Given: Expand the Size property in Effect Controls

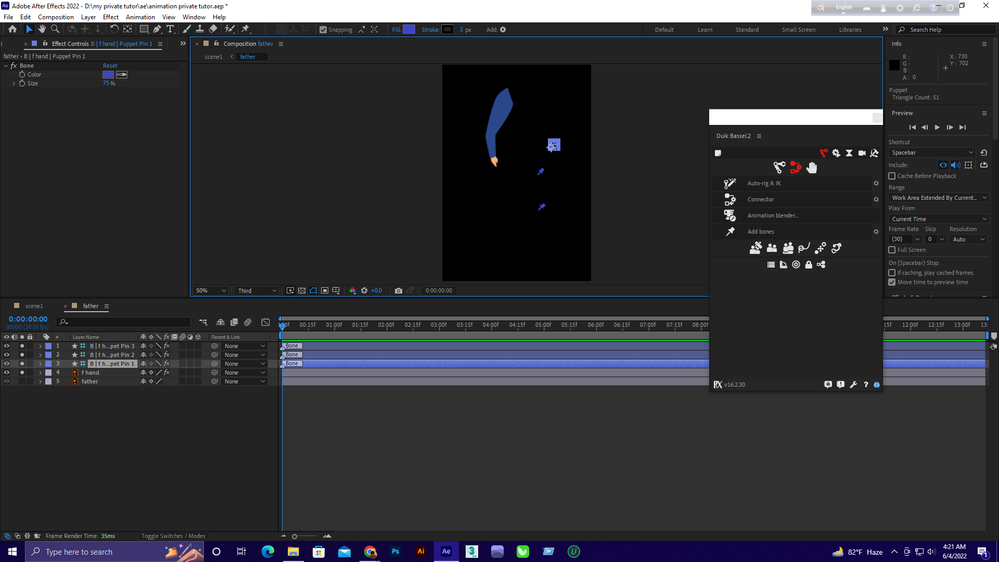Looking at the screenshot, I should [x=14, y=83].
